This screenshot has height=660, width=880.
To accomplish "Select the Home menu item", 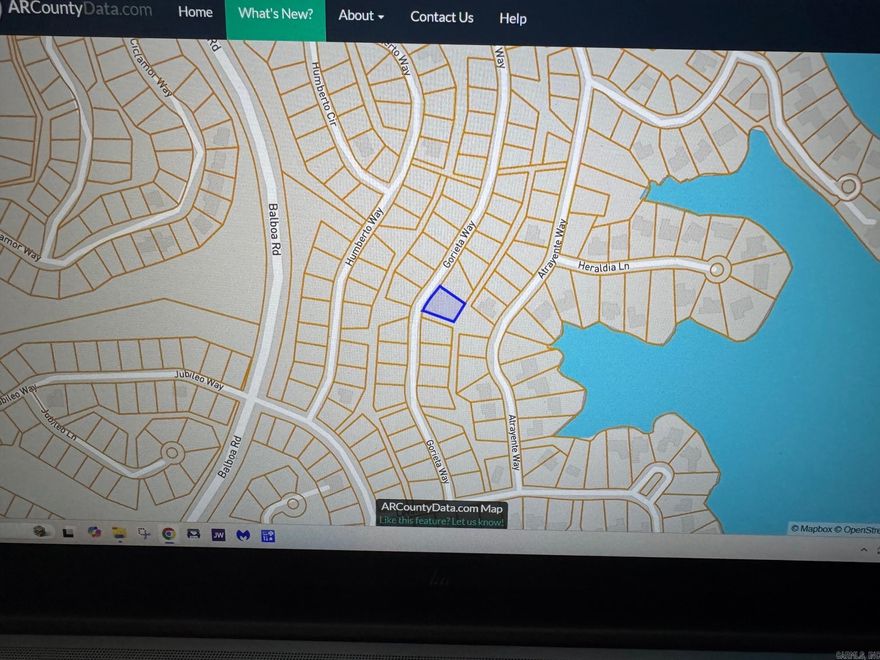I will [x=194, y=13].
